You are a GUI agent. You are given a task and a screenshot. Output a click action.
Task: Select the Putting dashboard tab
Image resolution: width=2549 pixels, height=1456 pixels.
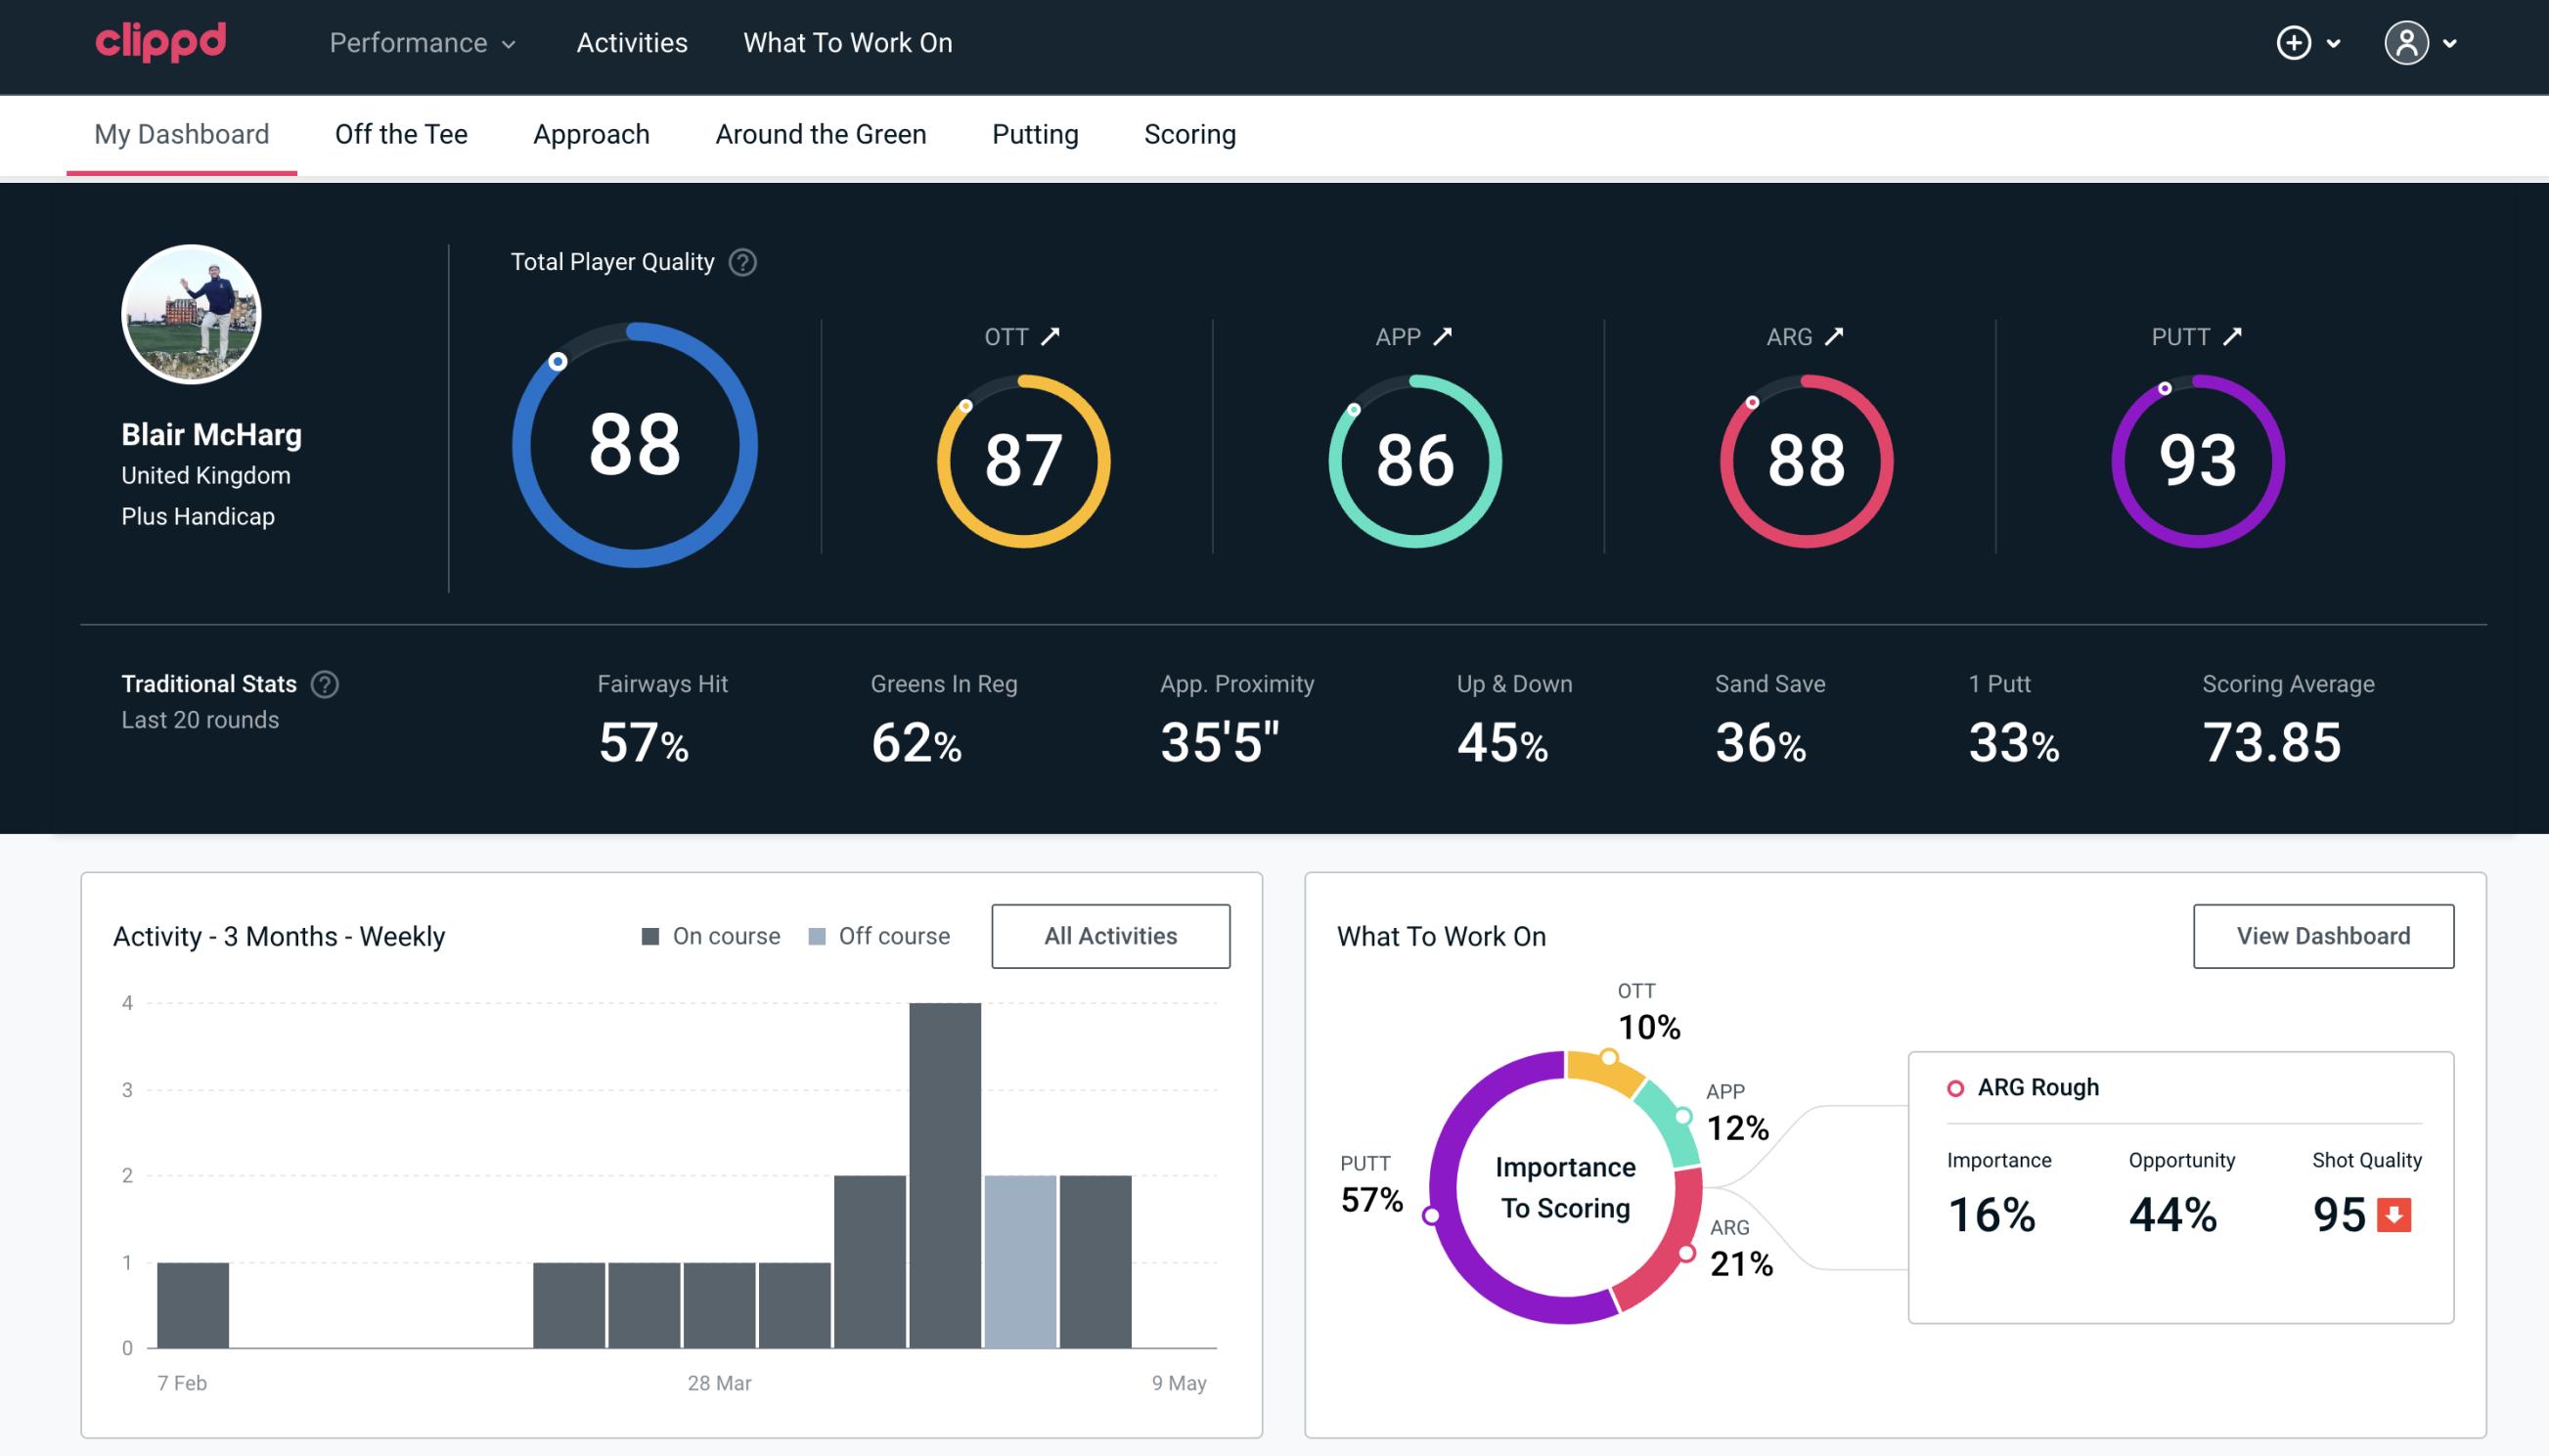pyautogui.click(x=1035, y=133)
